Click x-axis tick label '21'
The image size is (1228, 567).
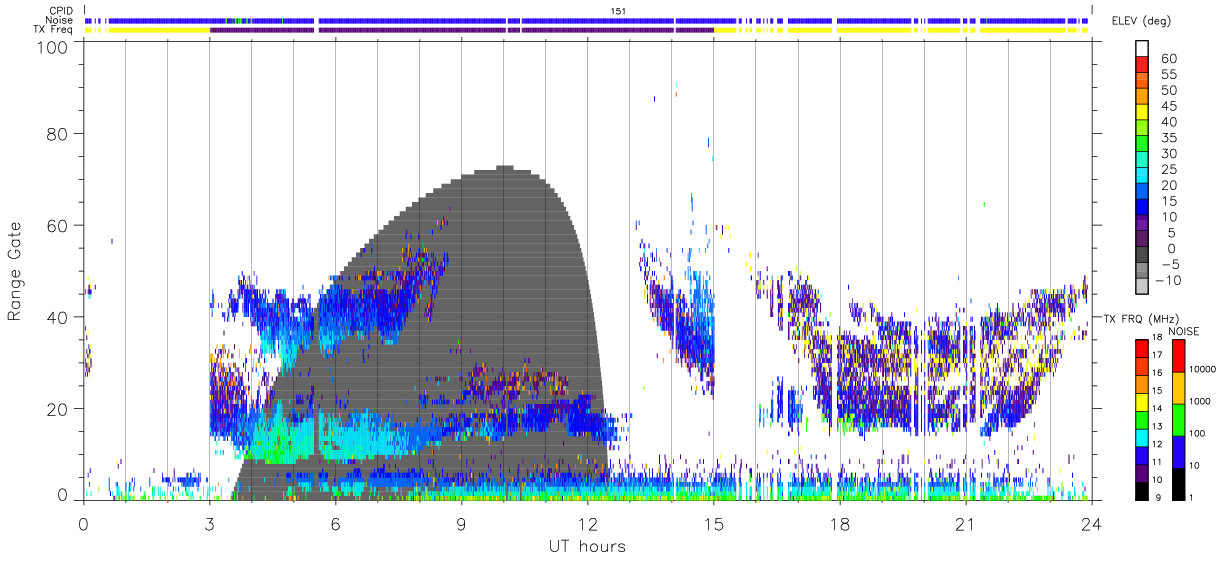965,524
